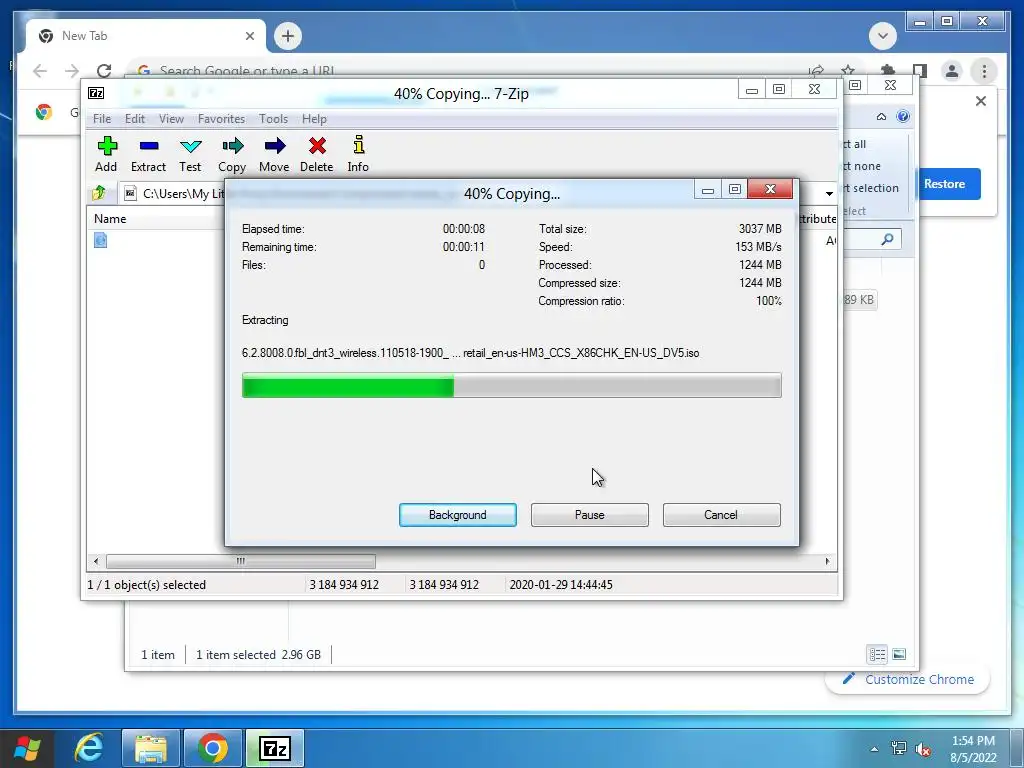Open File Explorer from taskbar
The height and width of the screenshot is (768, 1024).
click(x=150, y=748)
